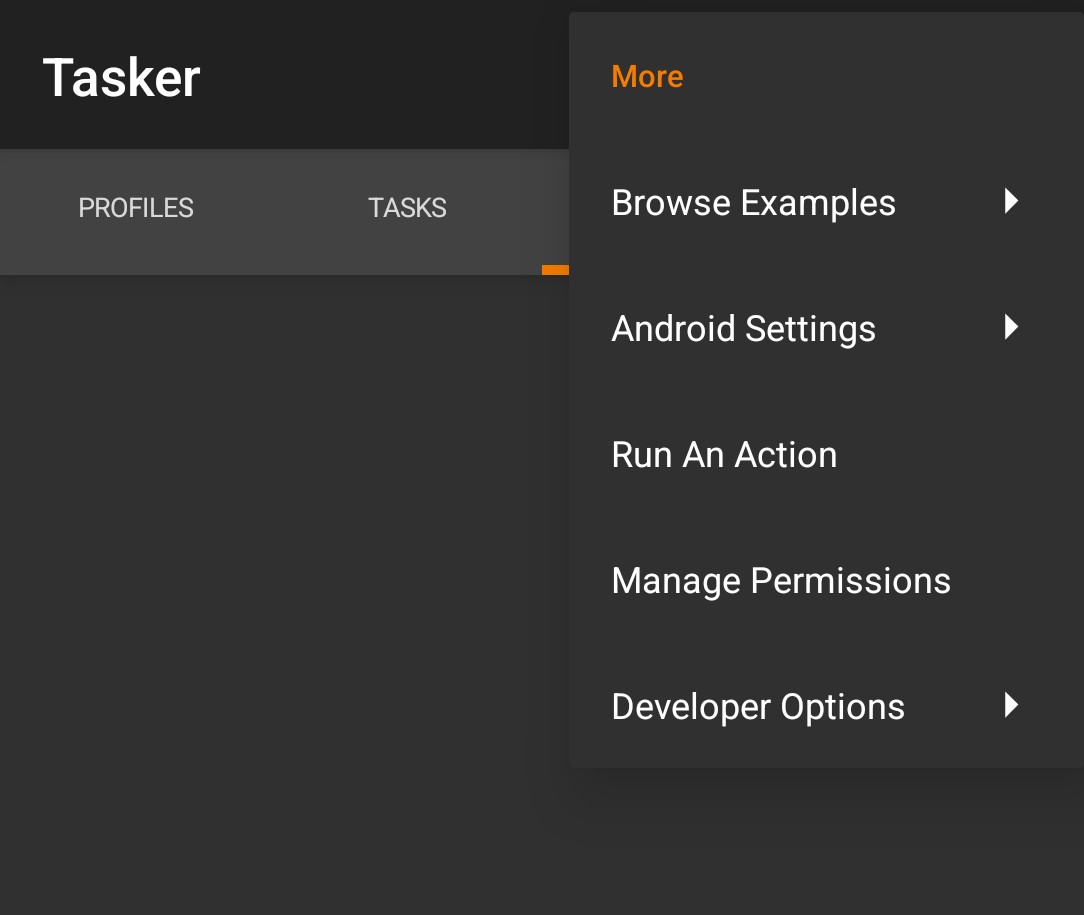This screenshot has width=1084, height=915.
Task: Click the Tasker app title
Action: point(122,77)
